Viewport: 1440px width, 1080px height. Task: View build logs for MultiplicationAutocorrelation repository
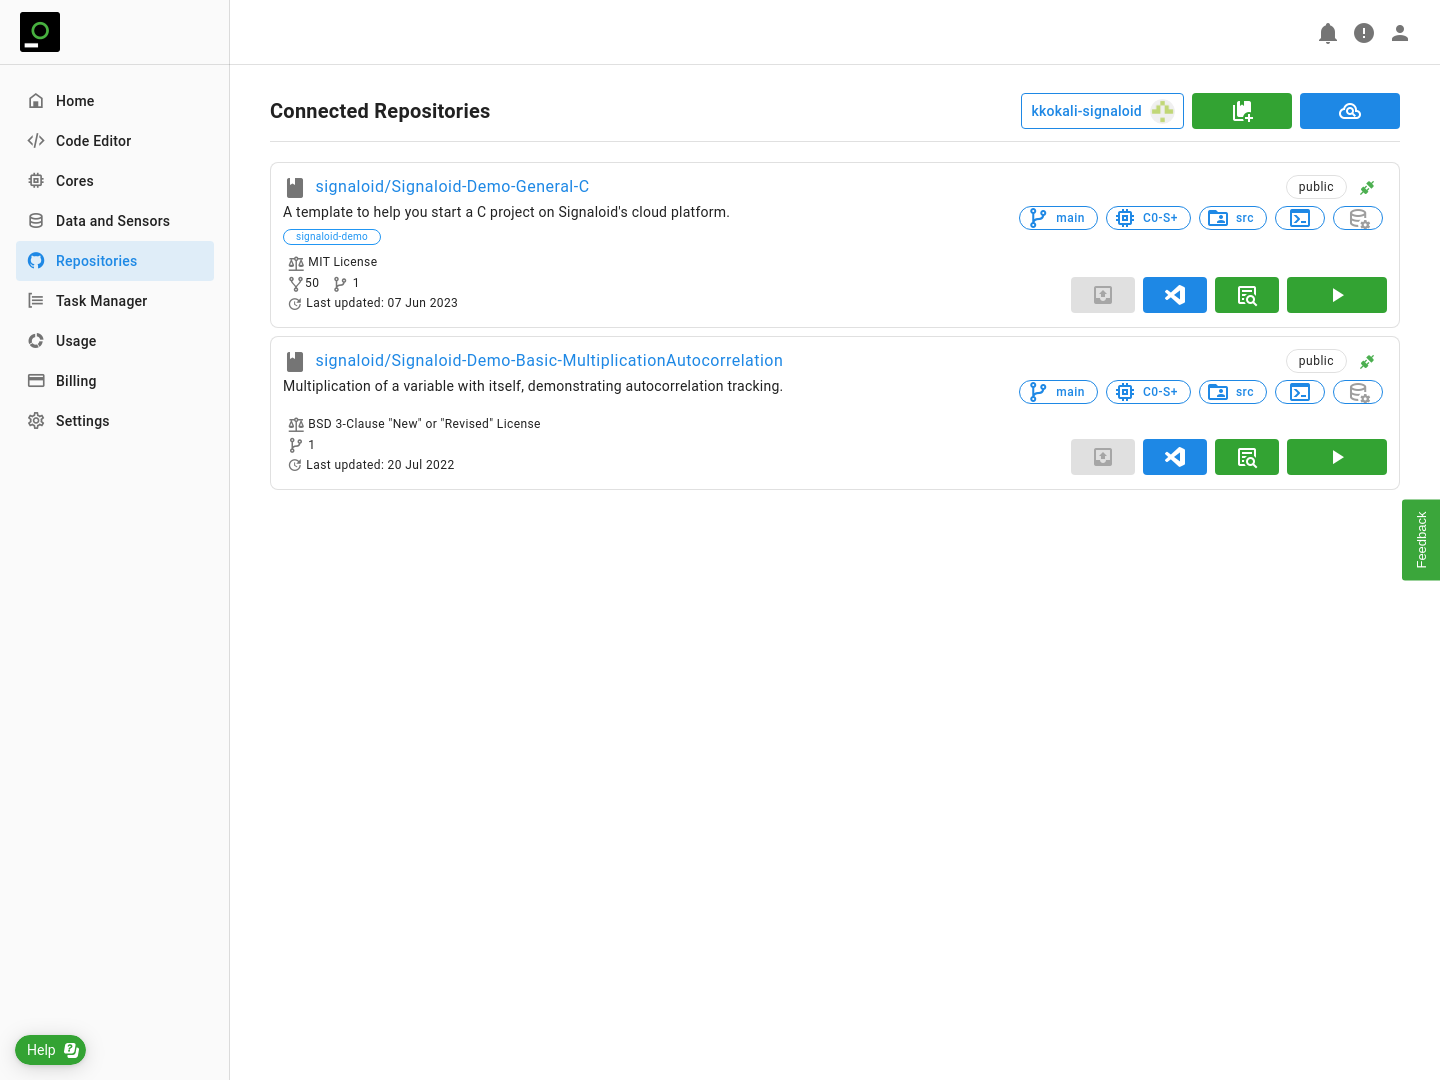point(1247,457)
